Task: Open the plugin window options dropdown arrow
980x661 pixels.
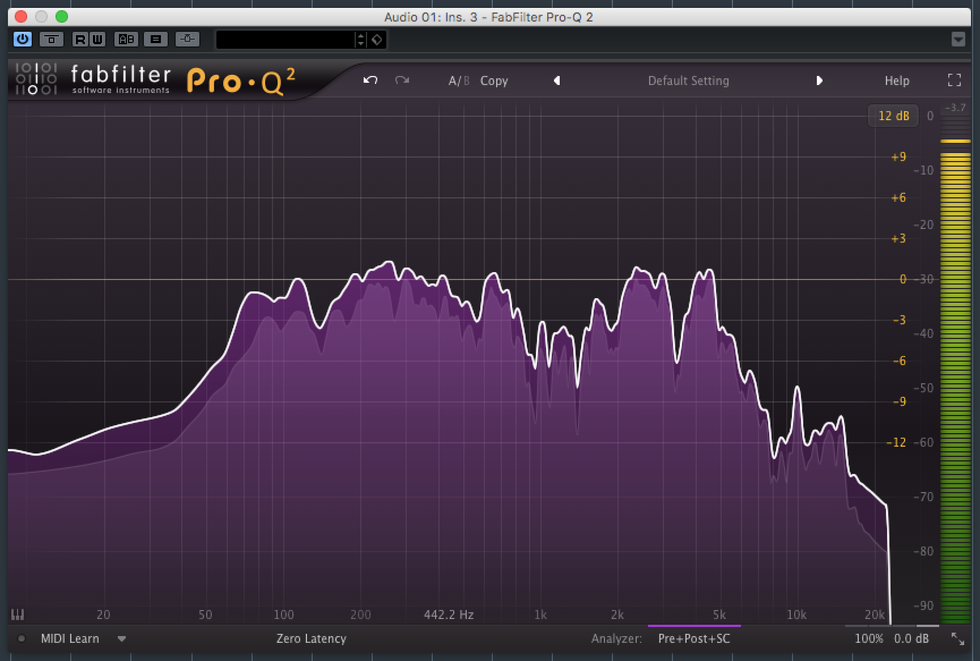Action: tap(958, 39)
